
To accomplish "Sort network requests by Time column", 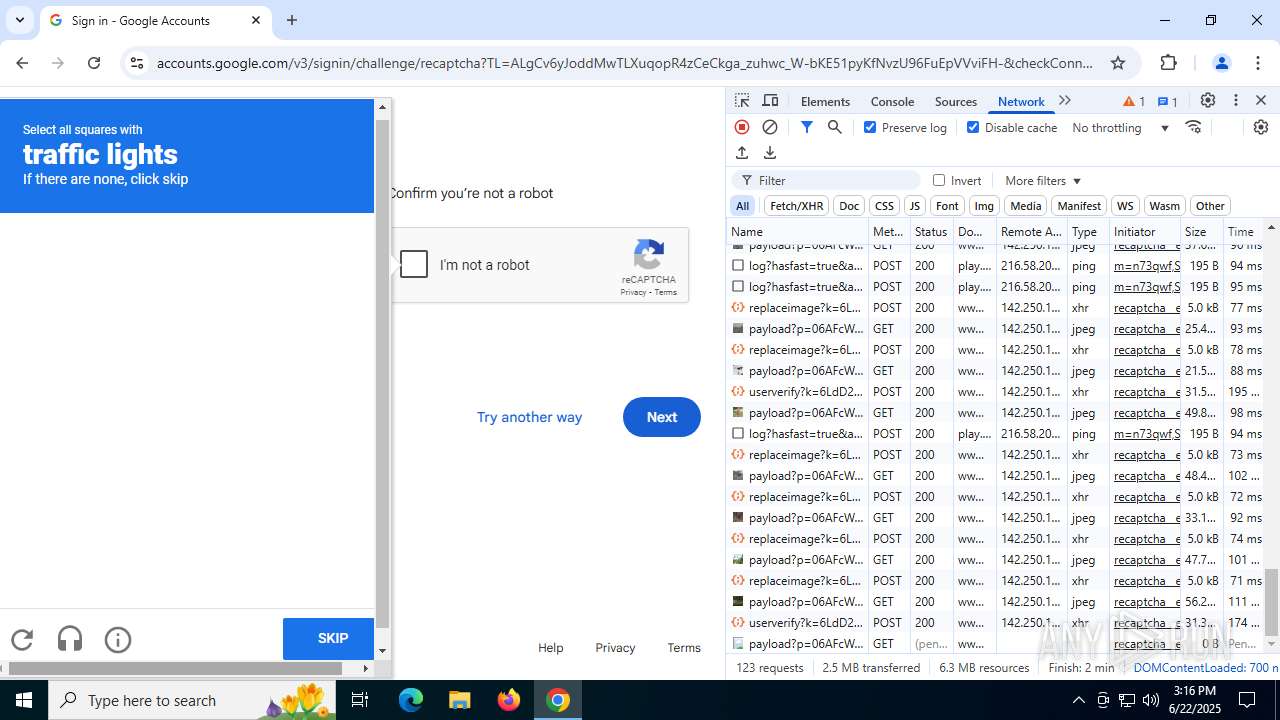I will tap(1241, 231).
